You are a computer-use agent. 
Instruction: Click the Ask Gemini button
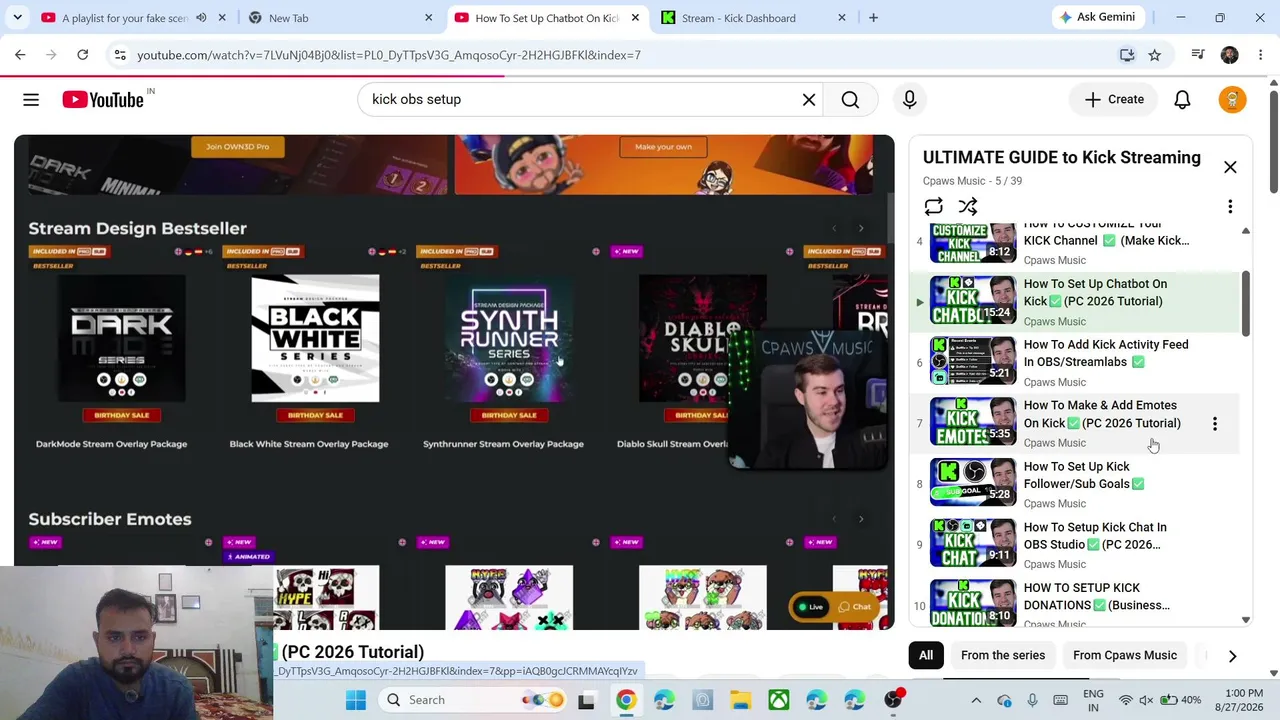click(x=1096, y=17)
